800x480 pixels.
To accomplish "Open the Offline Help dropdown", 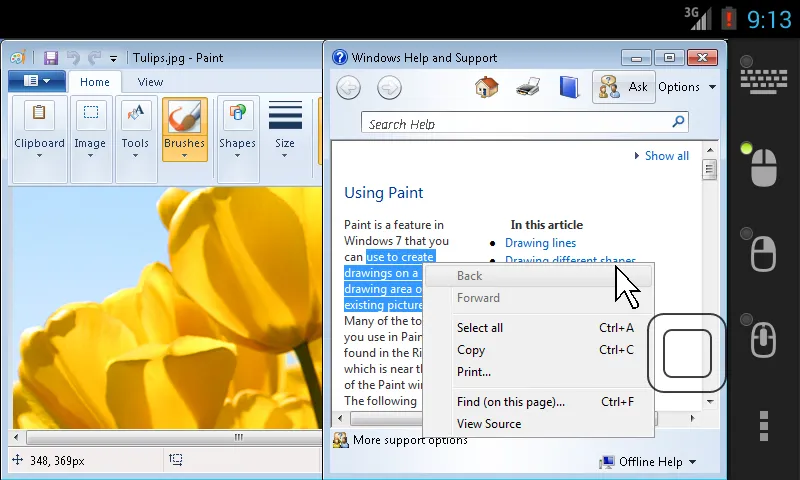I will (648, 462).
